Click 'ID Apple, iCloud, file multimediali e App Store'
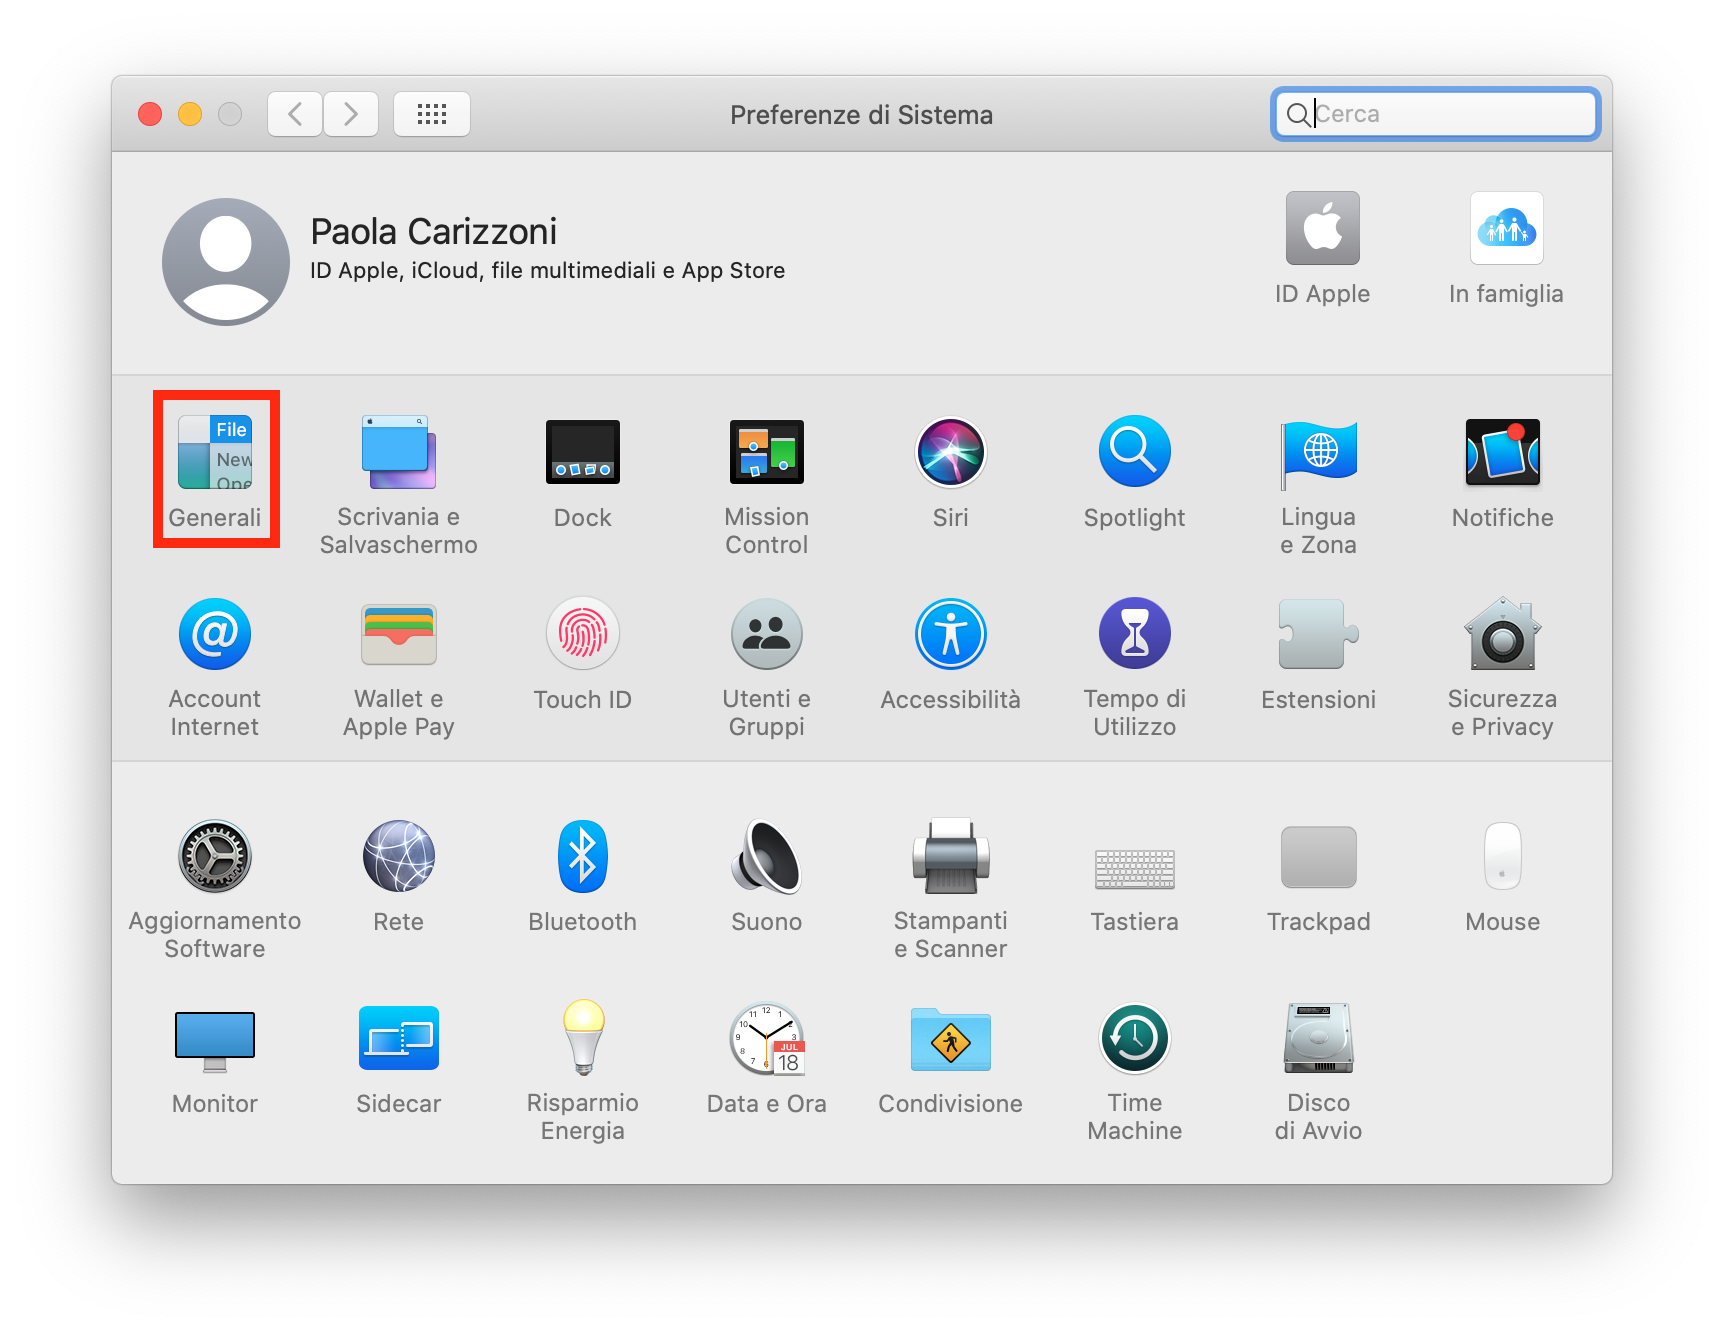The width and height of the screenshot is (1724, 1332). point(548,271)
